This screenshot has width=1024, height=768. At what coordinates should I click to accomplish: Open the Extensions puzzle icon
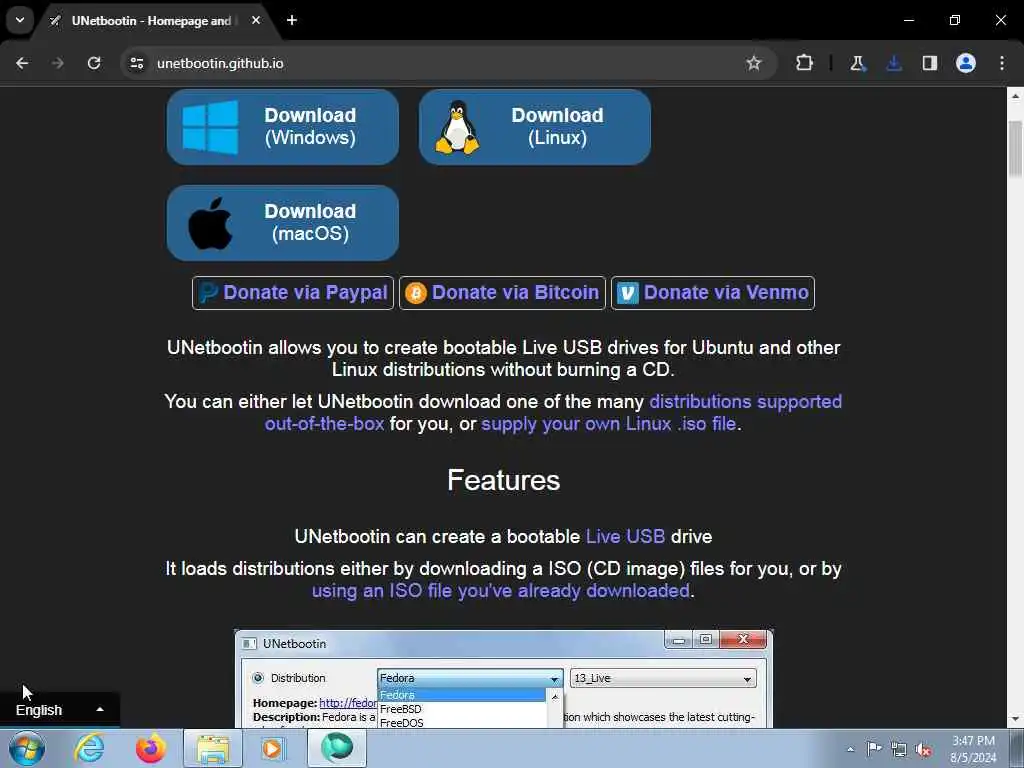(805, 63)
